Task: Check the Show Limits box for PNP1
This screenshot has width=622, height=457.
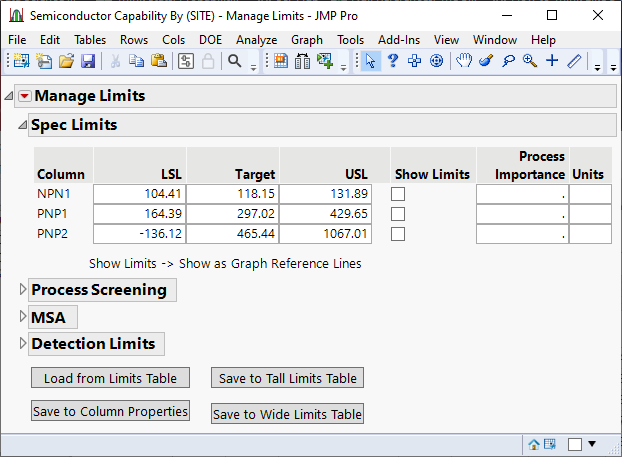Action: (x=398, y=214)
